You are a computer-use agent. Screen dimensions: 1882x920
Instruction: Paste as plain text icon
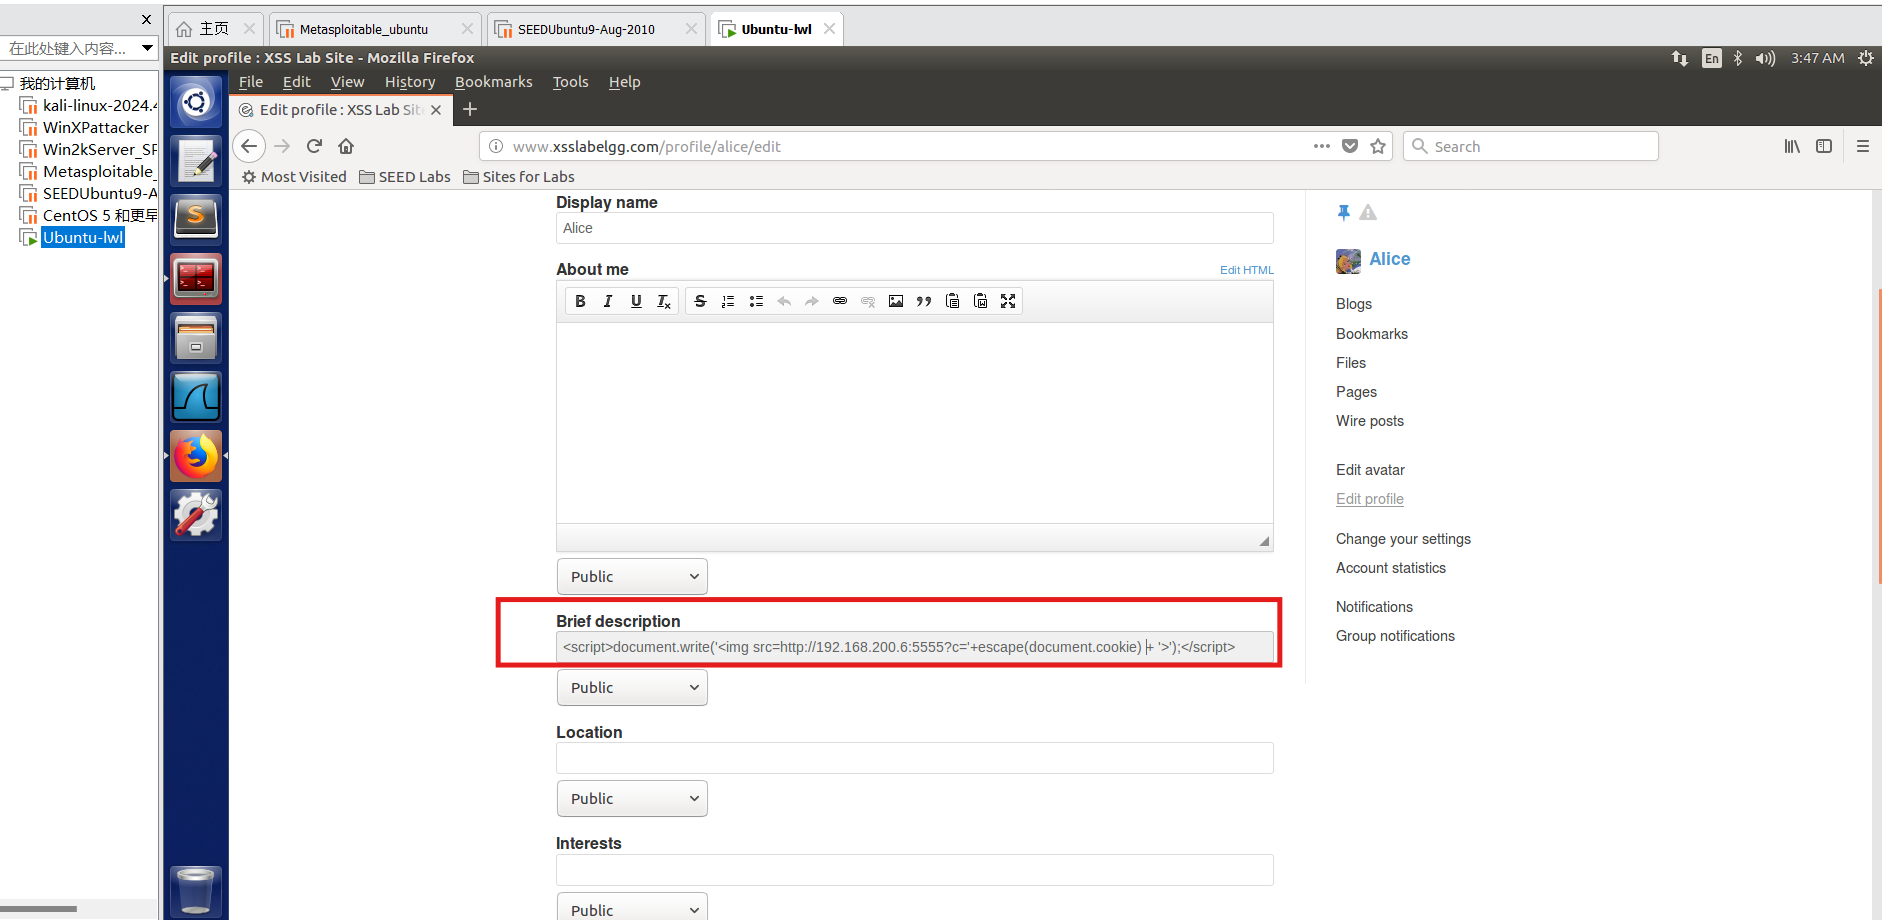click(952, 301)
